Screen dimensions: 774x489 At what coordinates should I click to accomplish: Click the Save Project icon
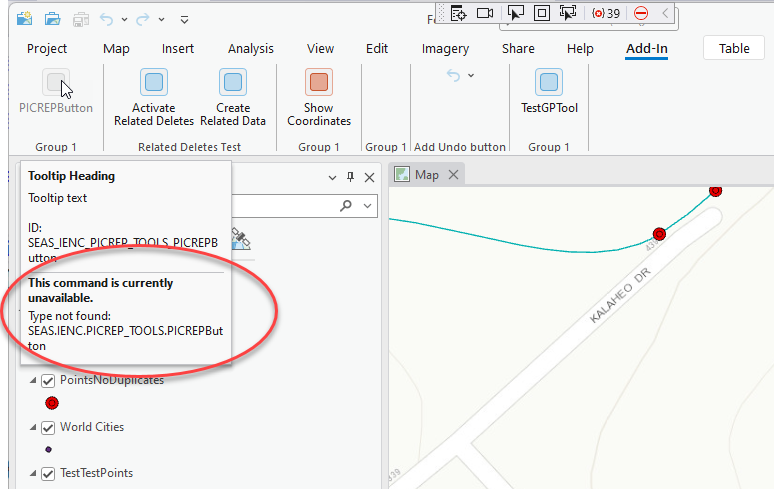click(x=80, y=19)
